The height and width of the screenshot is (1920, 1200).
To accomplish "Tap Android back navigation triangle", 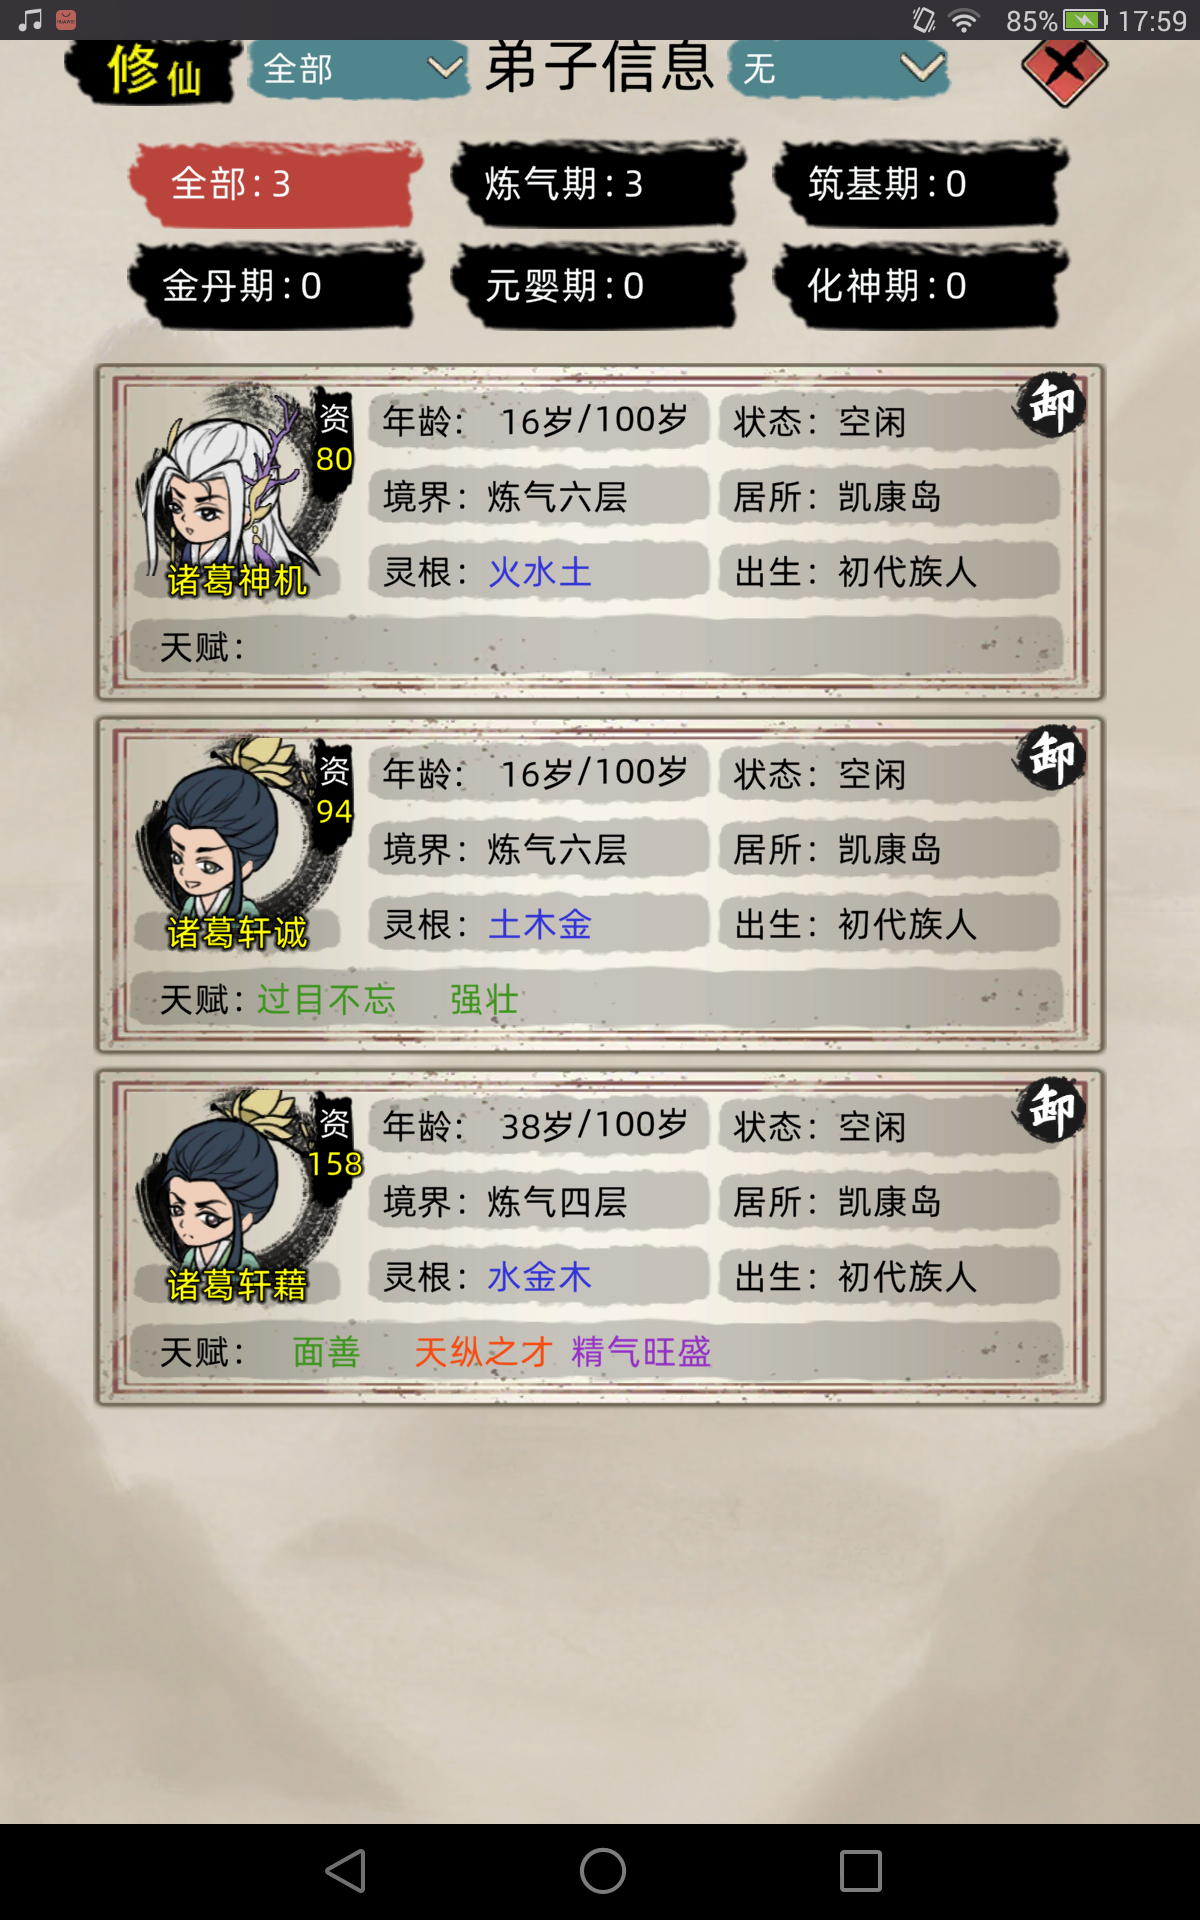I will (x=346, y=1870).
